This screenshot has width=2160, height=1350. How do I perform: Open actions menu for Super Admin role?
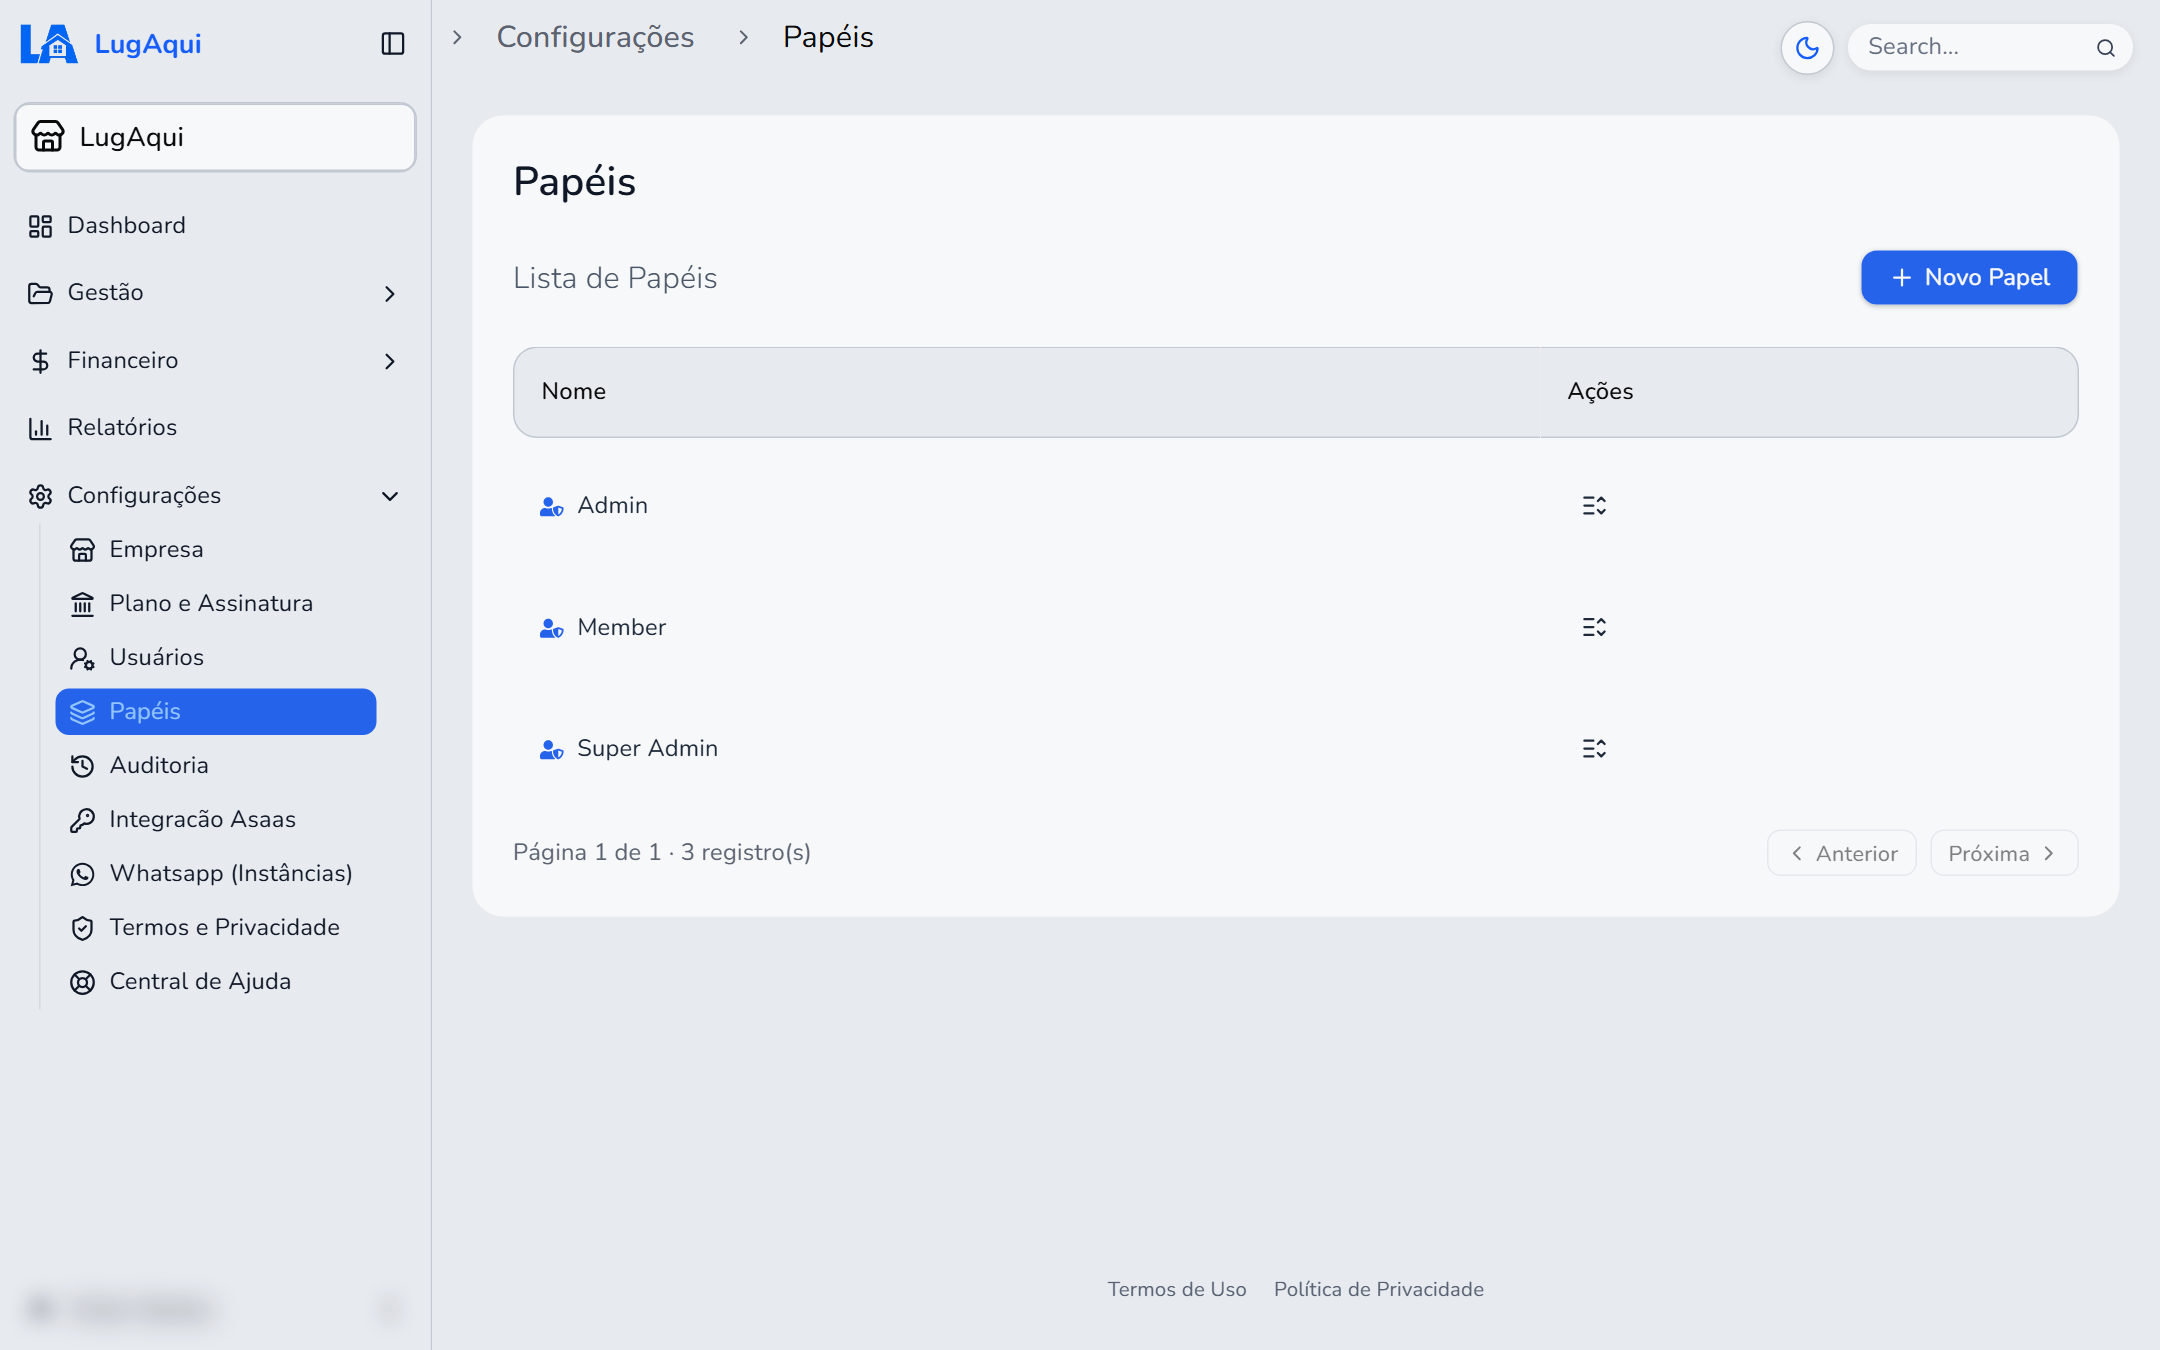click(x=1594, y=749)
